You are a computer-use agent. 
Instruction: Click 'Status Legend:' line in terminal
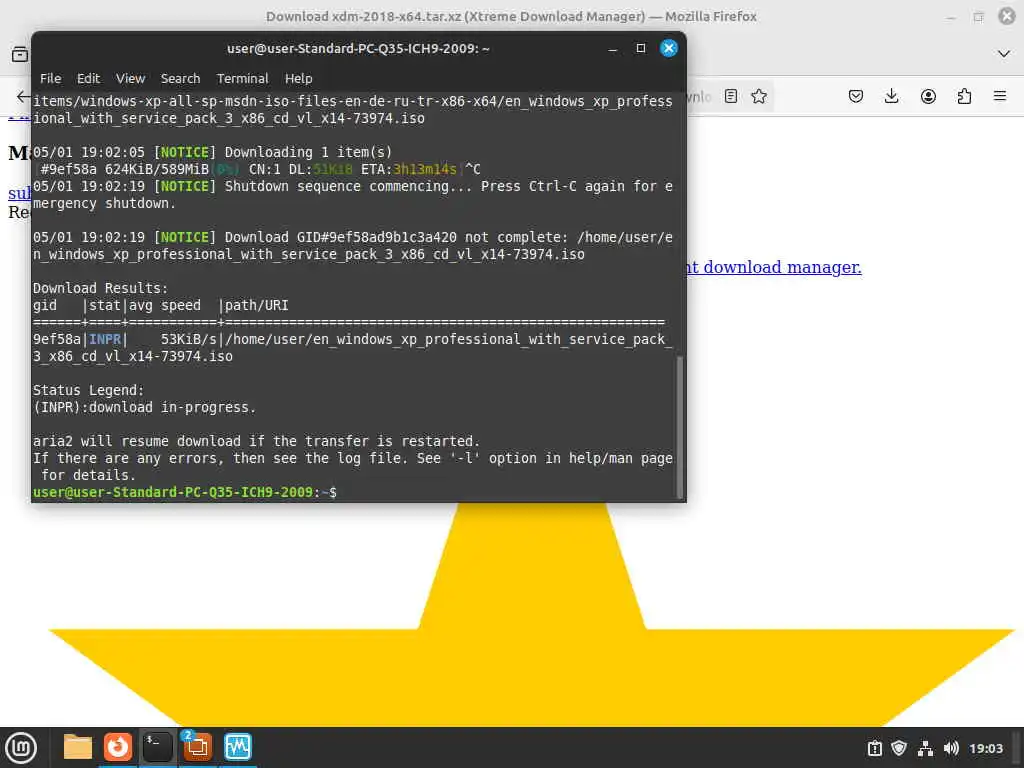pyautogui.click(x=88, y=391)
